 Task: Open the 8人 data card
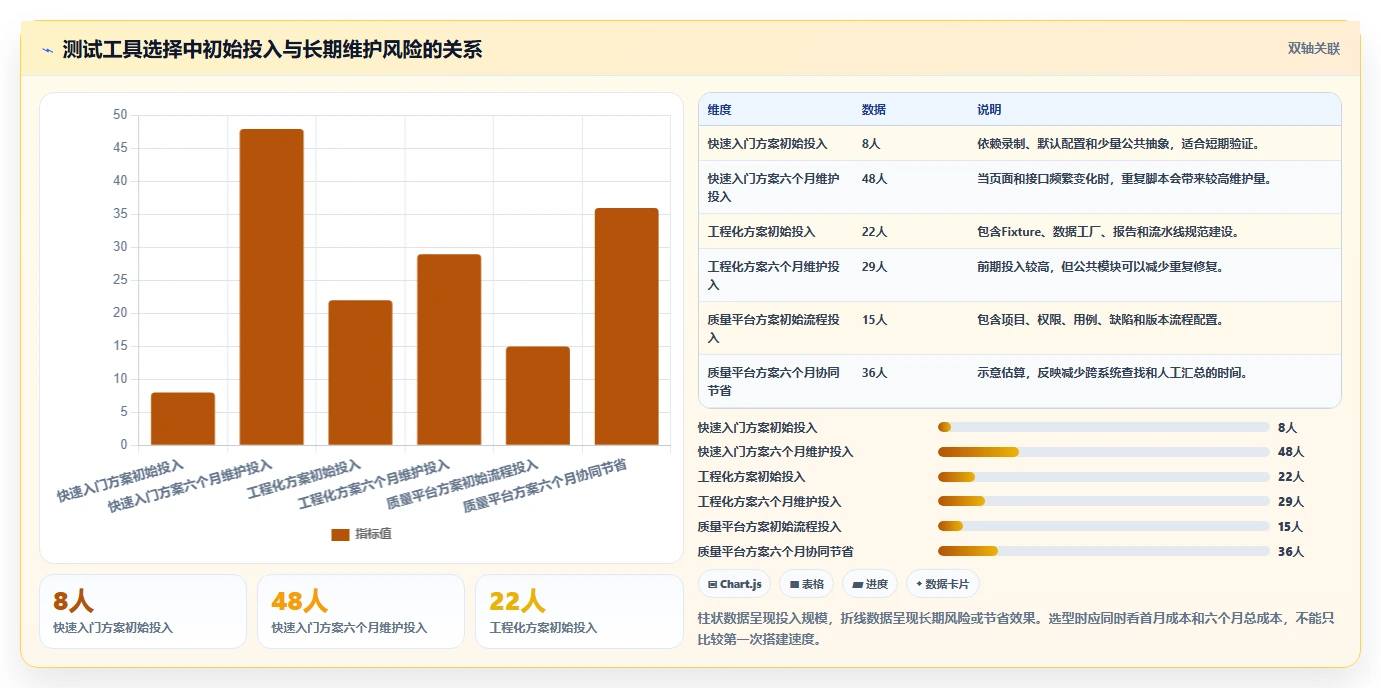click(x=143, y=611)
